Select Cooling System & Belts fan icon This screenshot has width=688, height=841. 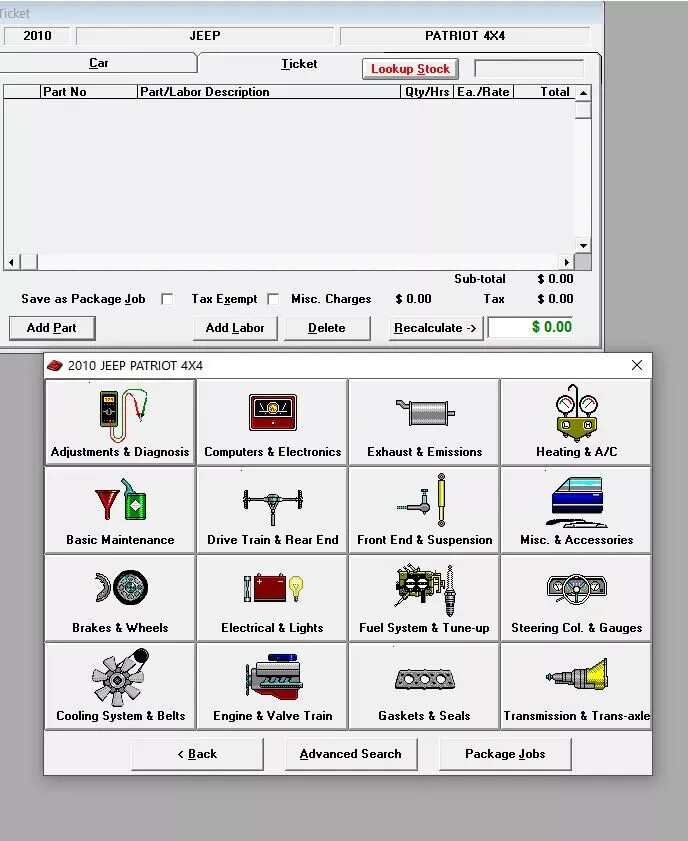(120, 677)
